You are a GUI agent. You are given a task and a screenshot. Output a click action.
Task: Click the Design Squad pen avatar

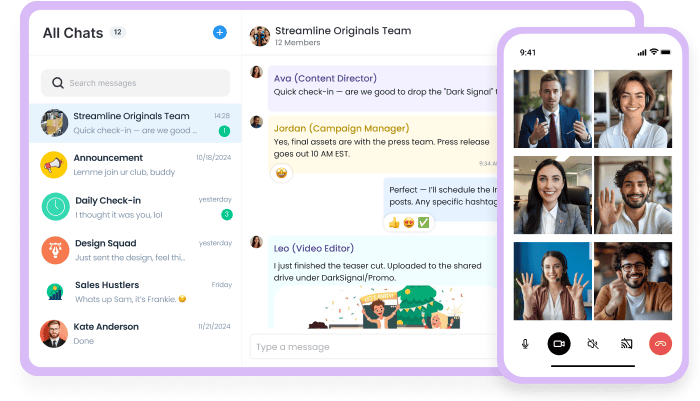tap(55, 250)
